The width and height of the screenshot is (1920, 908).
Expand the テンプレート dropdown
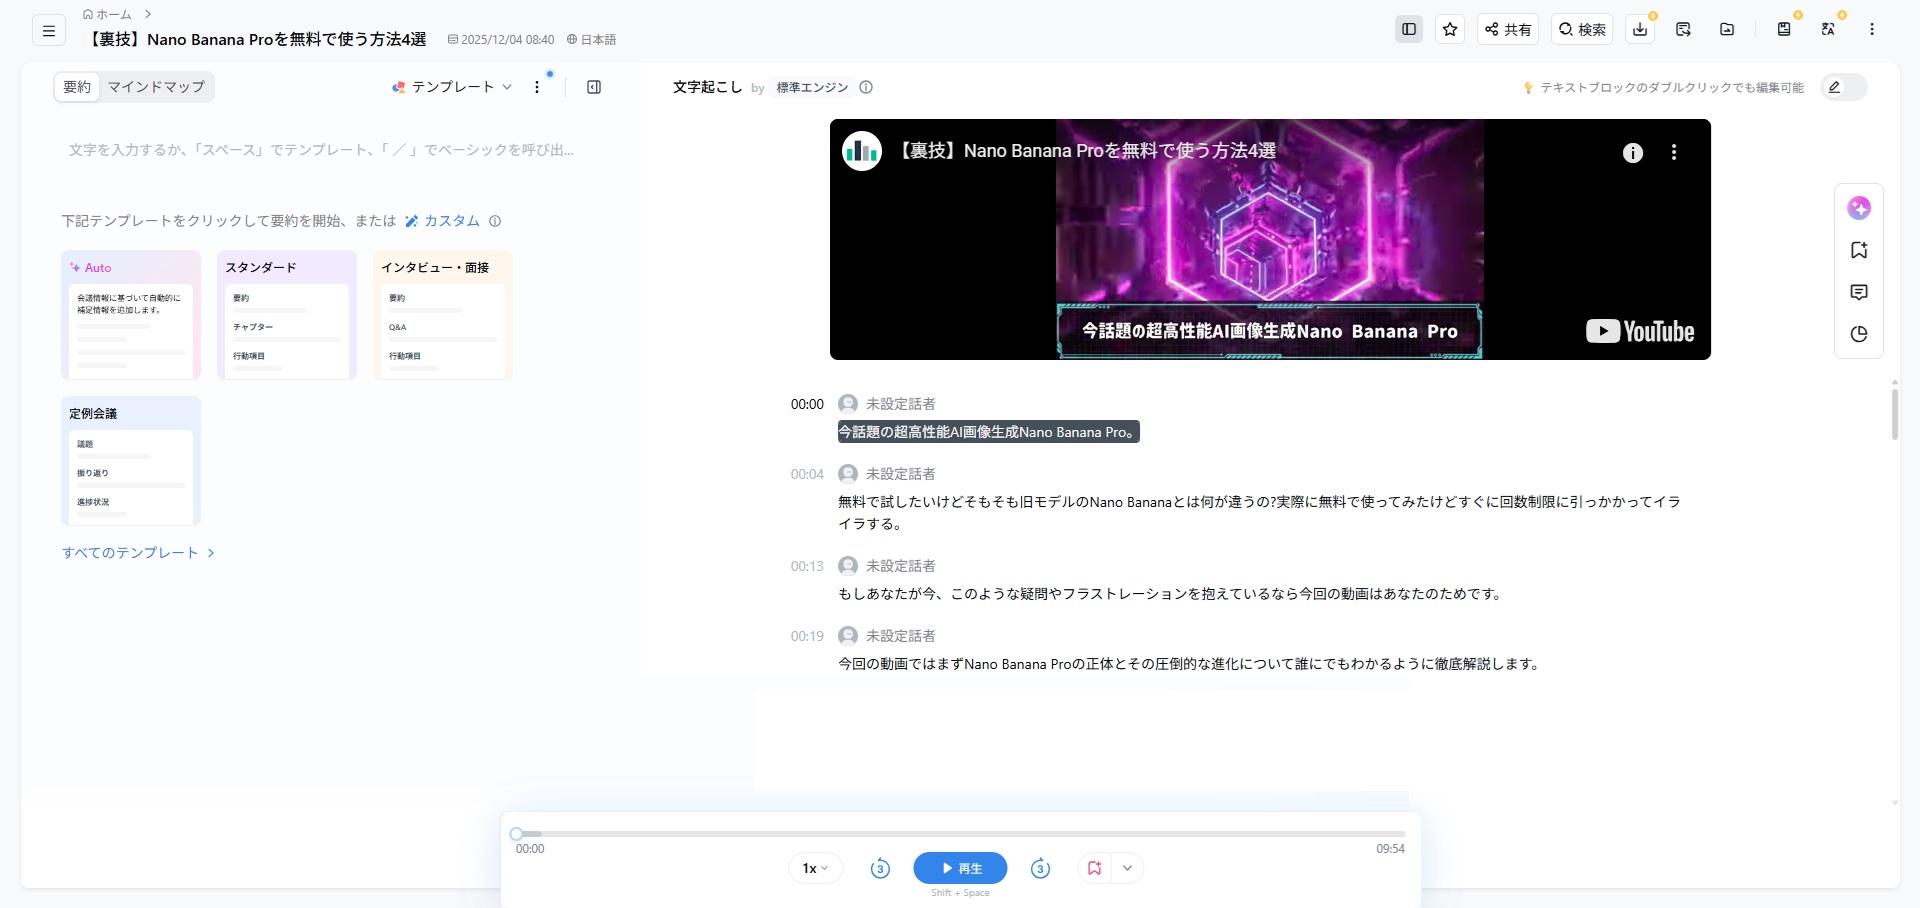pyautogui.click(x=453, y=87)
